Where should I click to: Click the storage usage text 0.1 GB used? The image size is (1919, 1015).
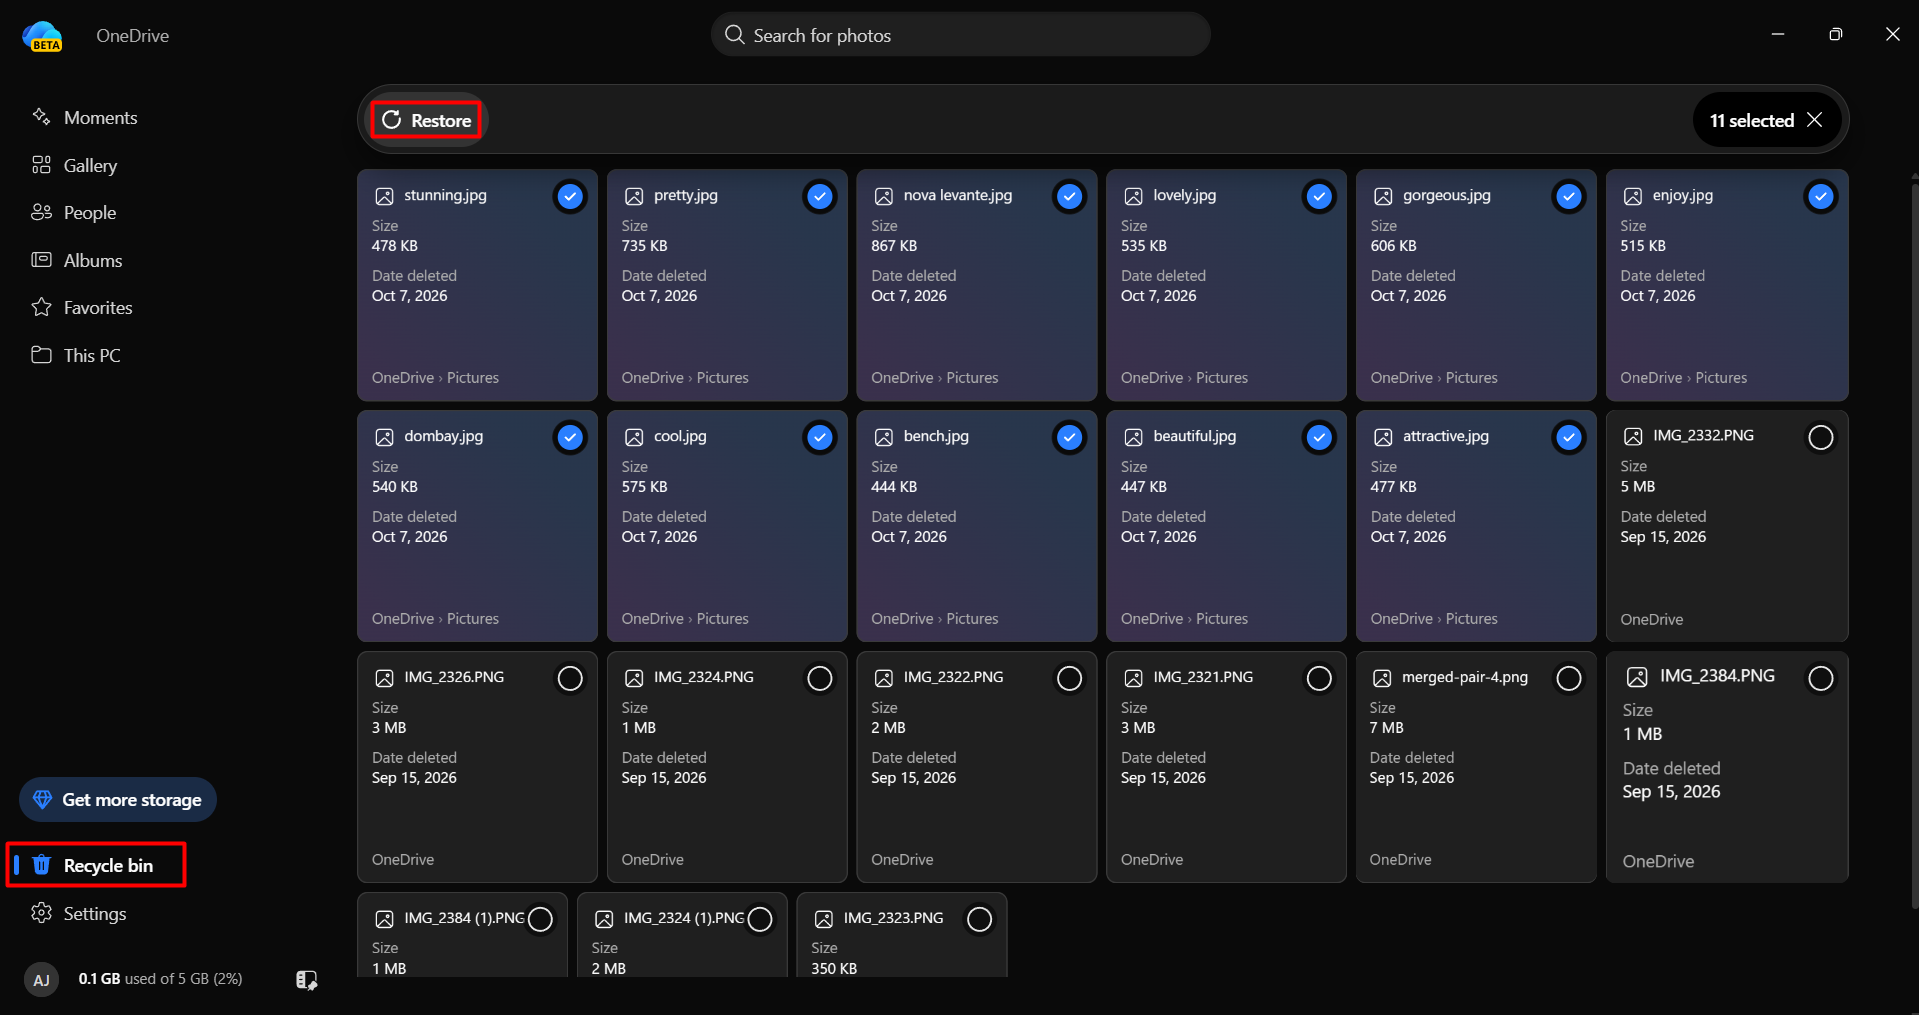[x=160, y=979]
